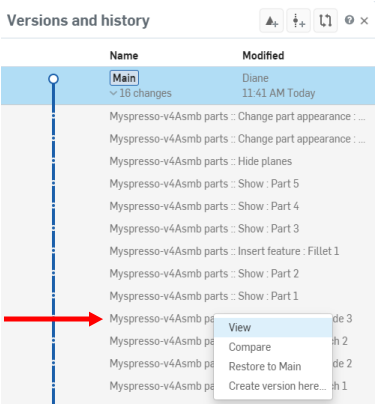Select the Show : Part 4 entry
The height and width of the screenshot is (405, 376).
pyautogui.click(x=204, y=206)
